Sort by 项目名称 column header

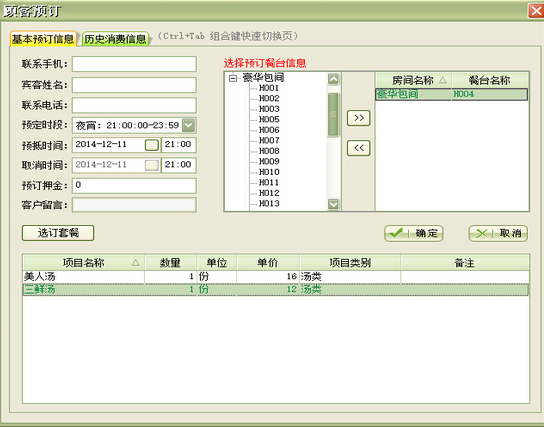click(84, 263)
